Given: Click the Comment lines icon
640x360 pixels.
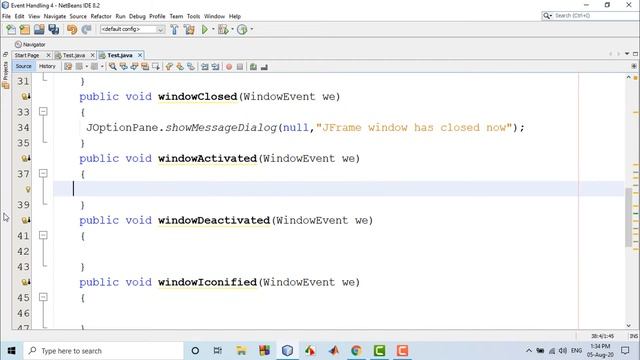Looking at the screenshot, I should 253,67.
